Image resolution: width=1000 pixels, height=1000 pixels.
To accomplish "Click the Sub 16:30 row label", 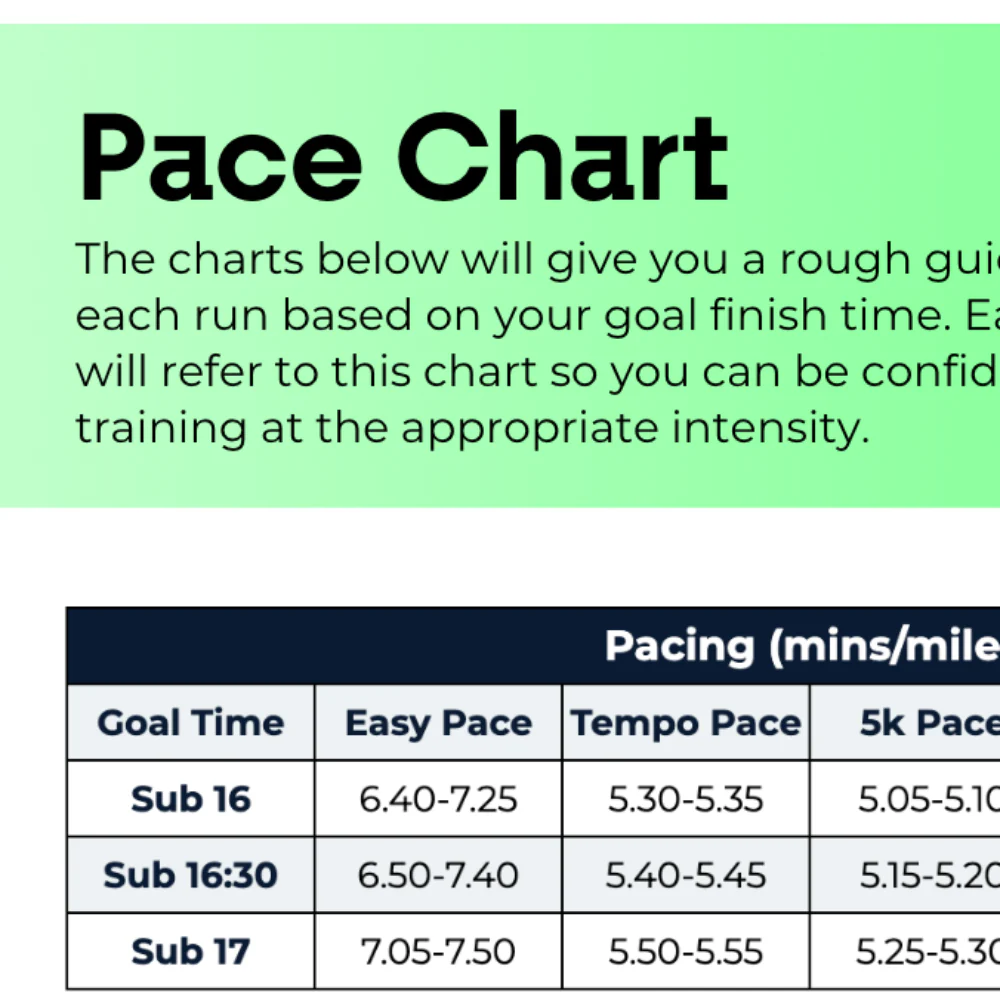I will click(x=191, y=875).
